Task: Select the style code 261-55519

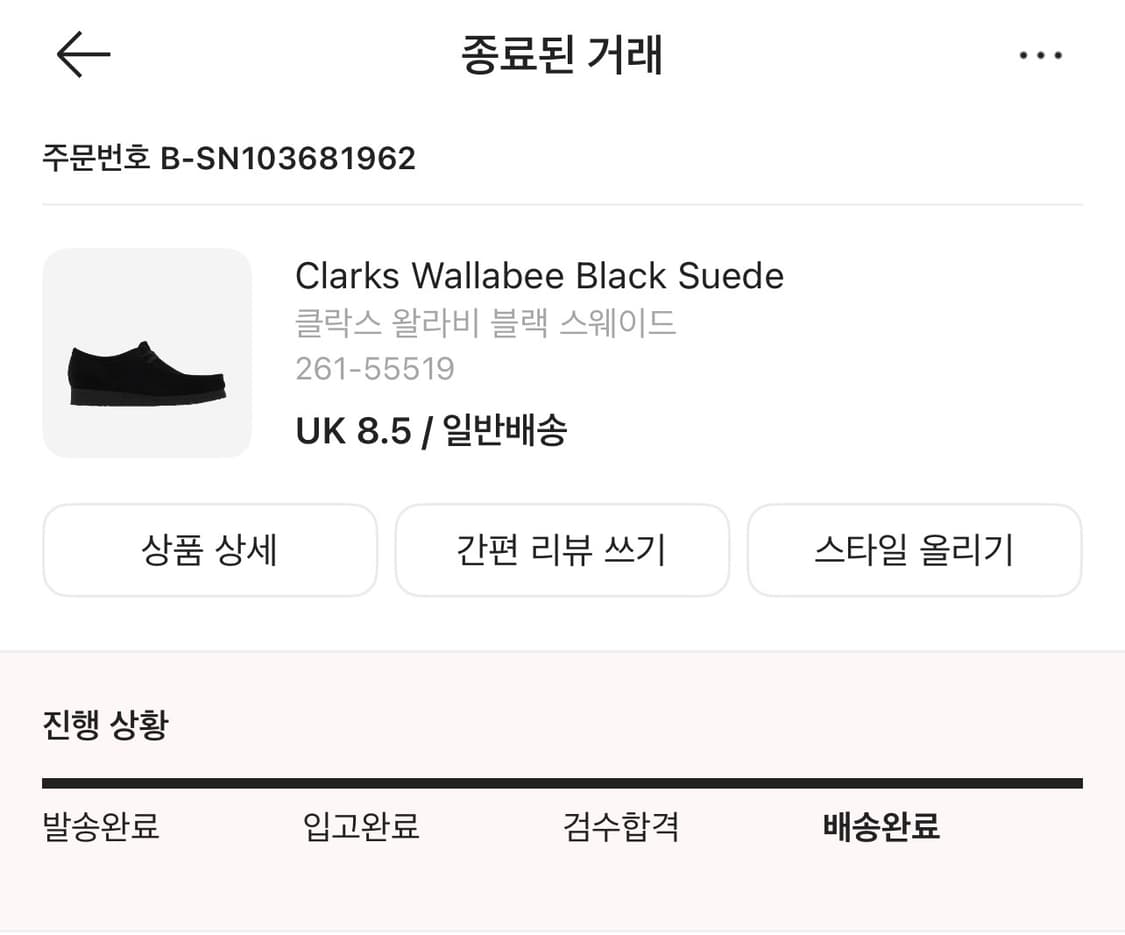Action: pos(374,369)
